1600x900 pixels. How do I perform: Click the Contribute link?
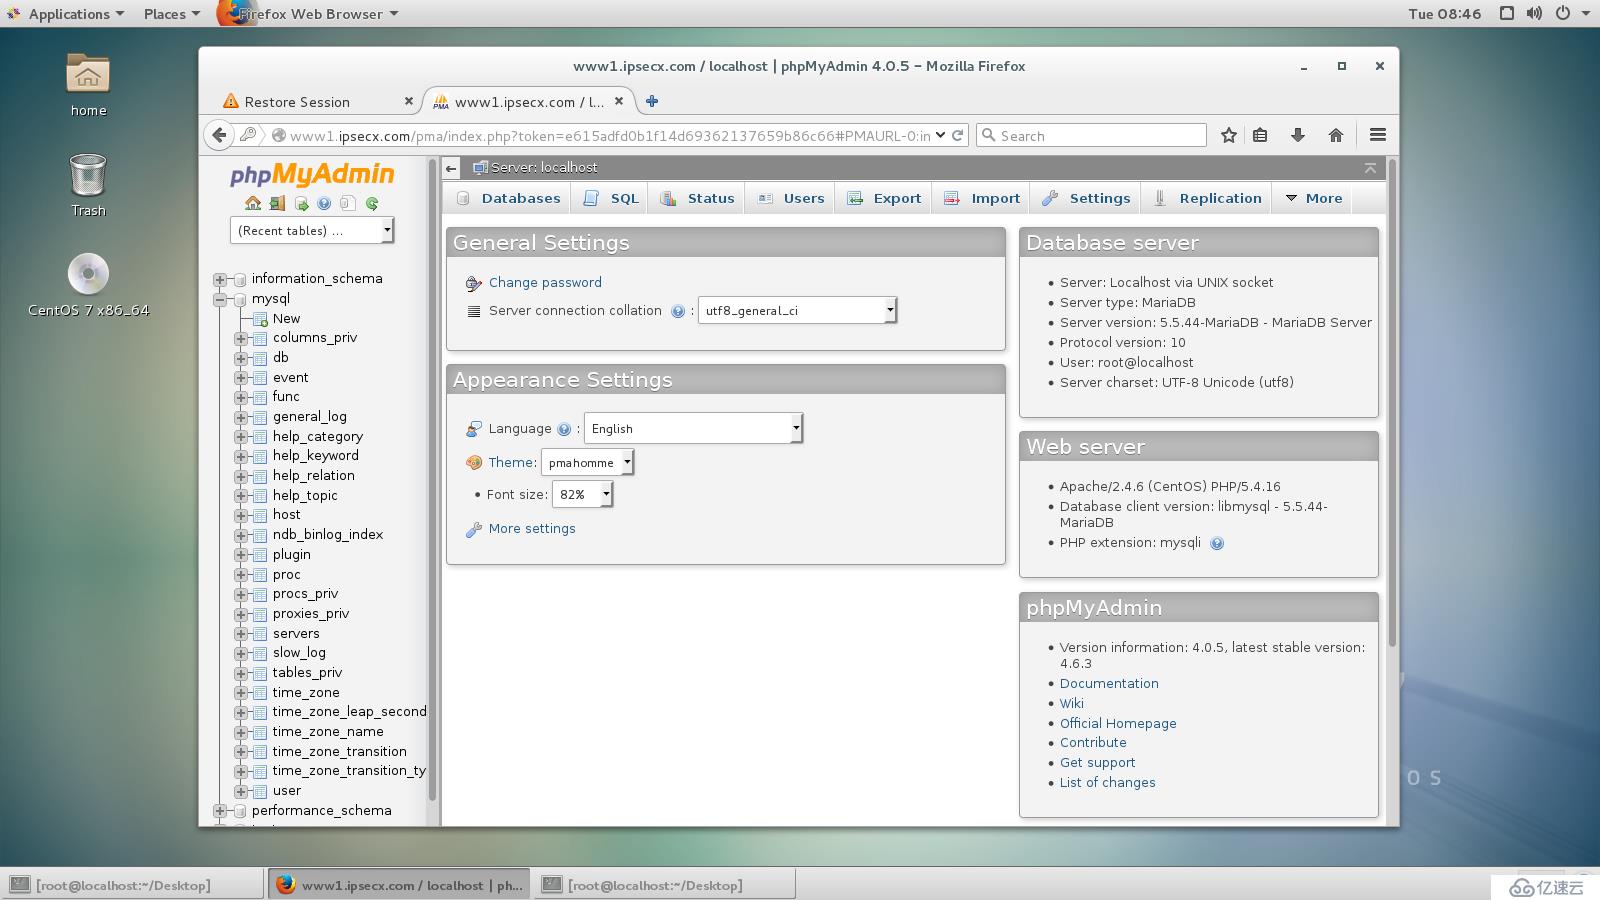coord(1093,743)
